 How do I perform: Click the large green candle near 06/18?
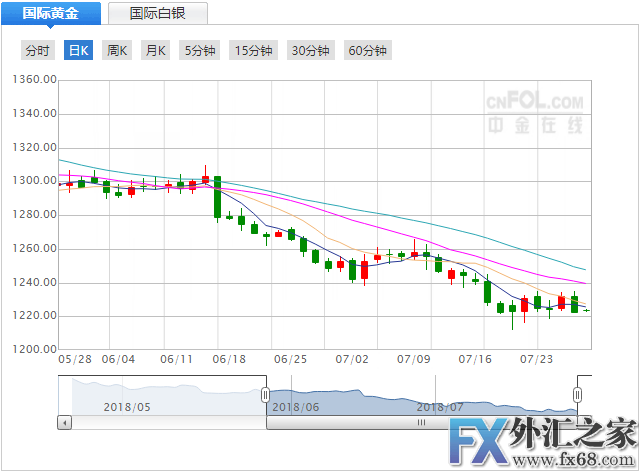pos(218,197)
